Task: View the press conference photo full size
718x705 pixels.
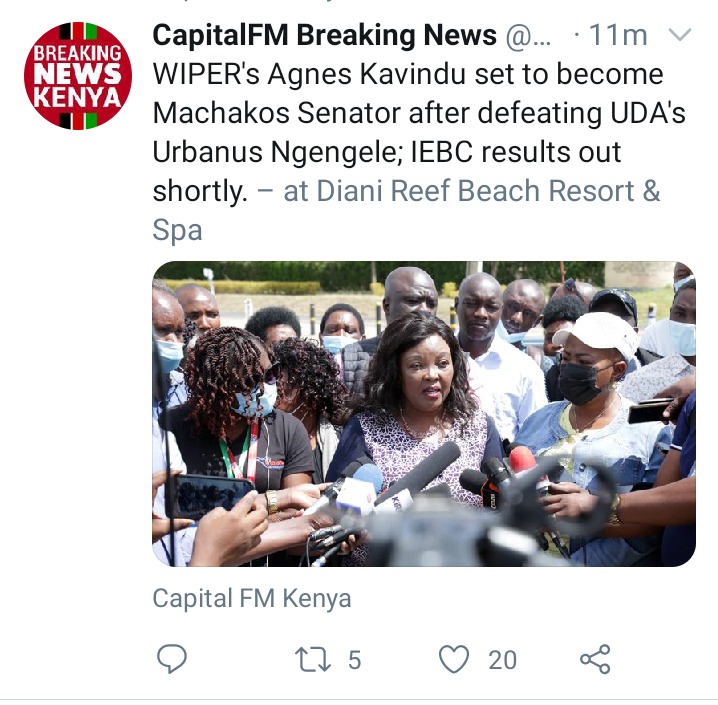Action: point(424,414)
